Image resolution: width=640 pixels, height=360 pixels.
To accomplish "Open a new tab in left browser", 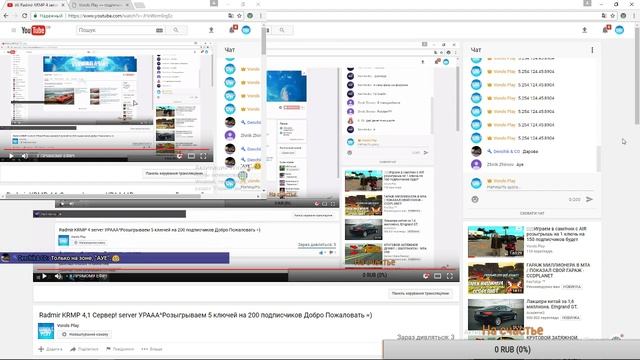I will (x=140, y=5).
